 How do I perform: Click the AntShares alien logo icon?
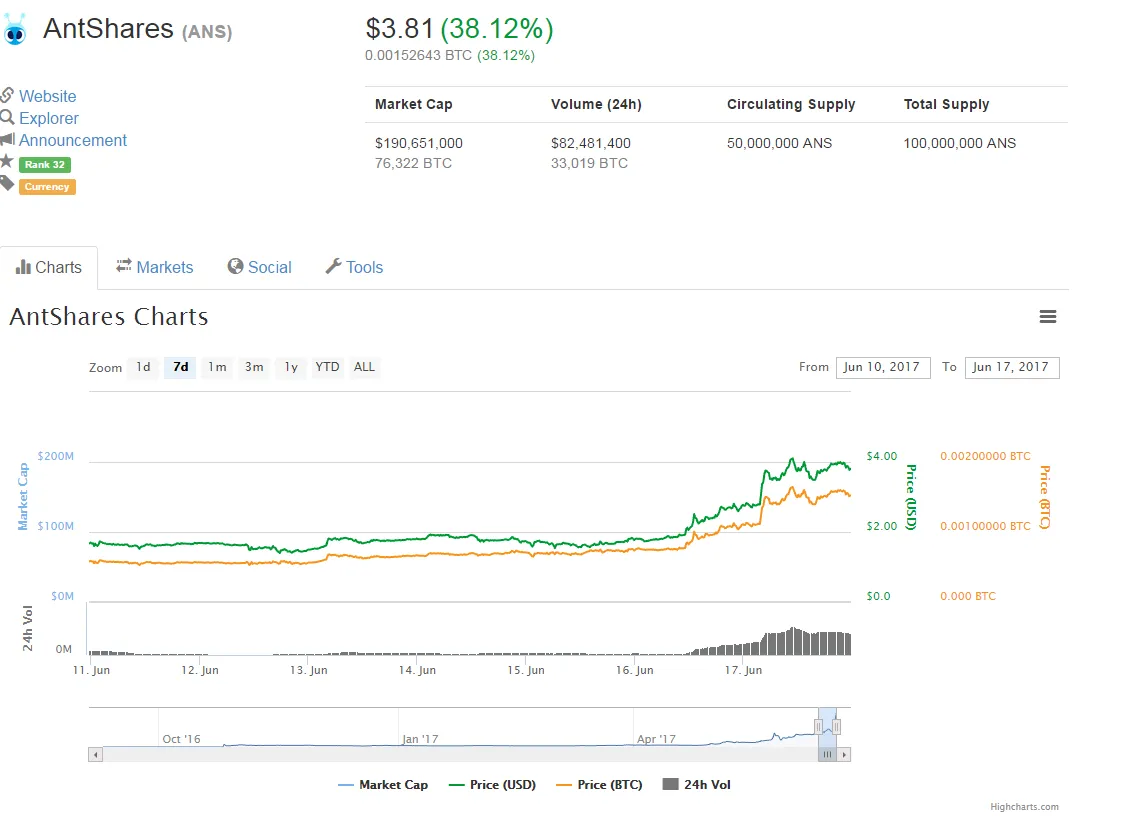pos(15,29)
